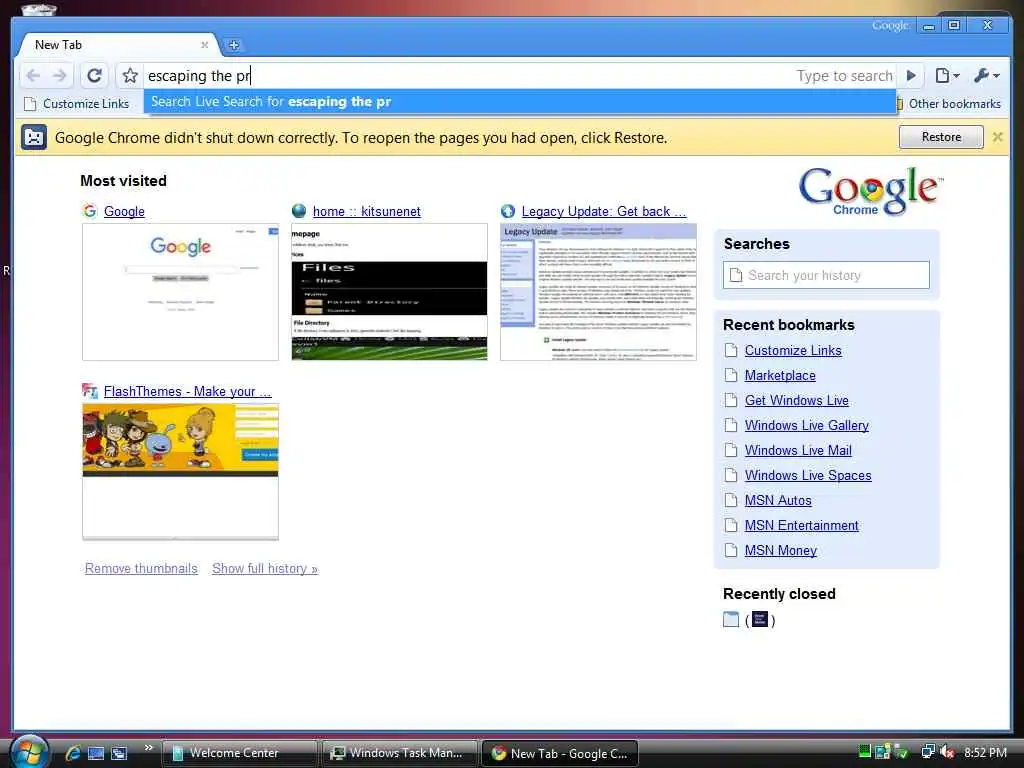Click the 8:52 PM system clock
Viewport: 1024px width, 768px height.
pyautogui.click(x=985, y=752)
